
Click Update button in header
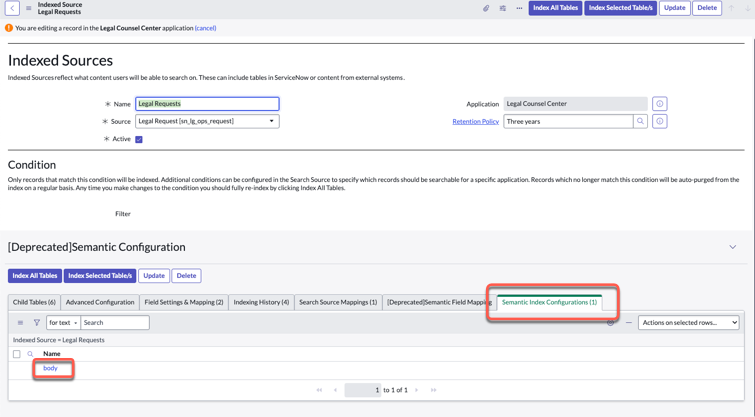click(675, 8)
